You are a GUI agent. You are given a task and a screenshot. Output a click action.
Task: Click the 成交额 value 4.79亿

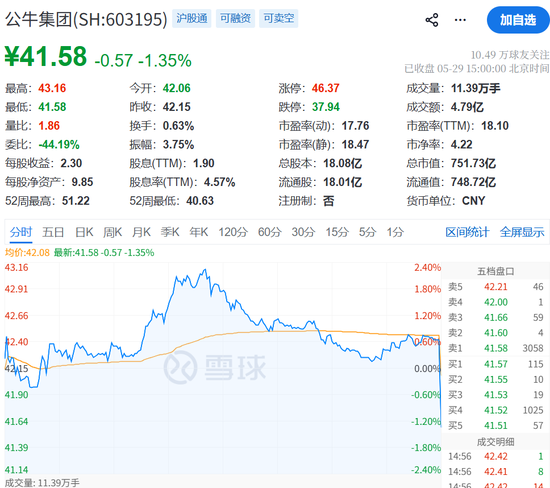tap(467, 107)
